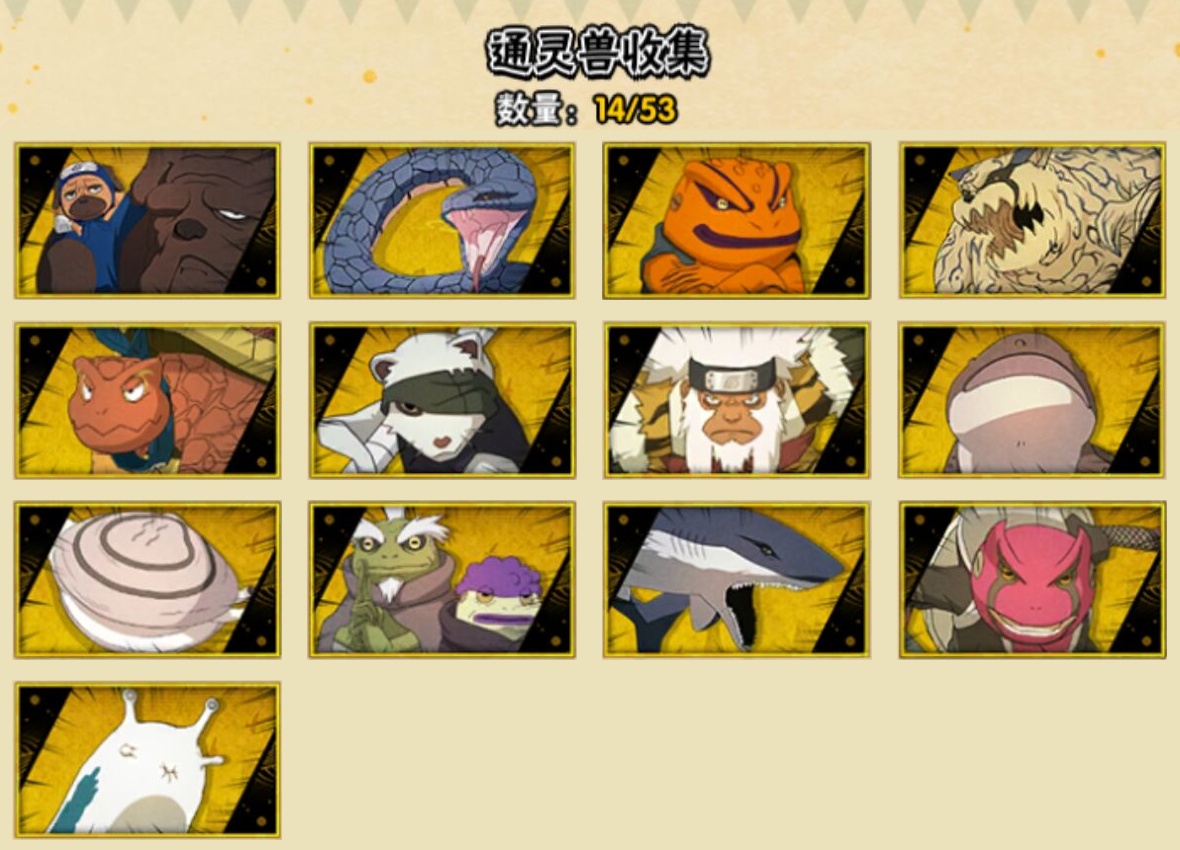Select the giant clam shell summon card
This screenshot has height=850, width=1180.
(x=148, y=580)
